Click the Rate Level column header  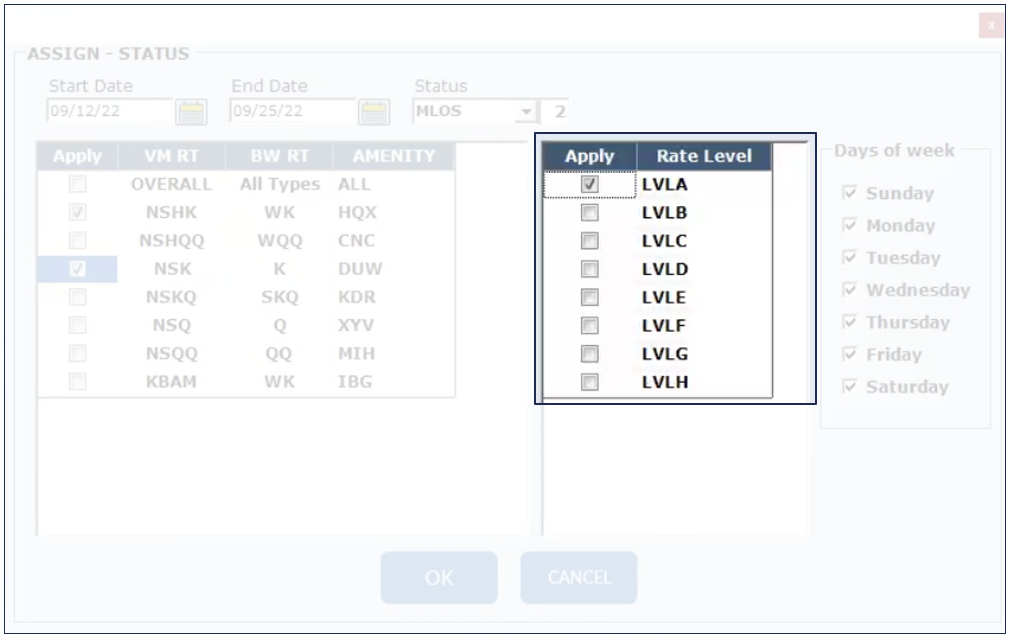(x=704, y=156)
